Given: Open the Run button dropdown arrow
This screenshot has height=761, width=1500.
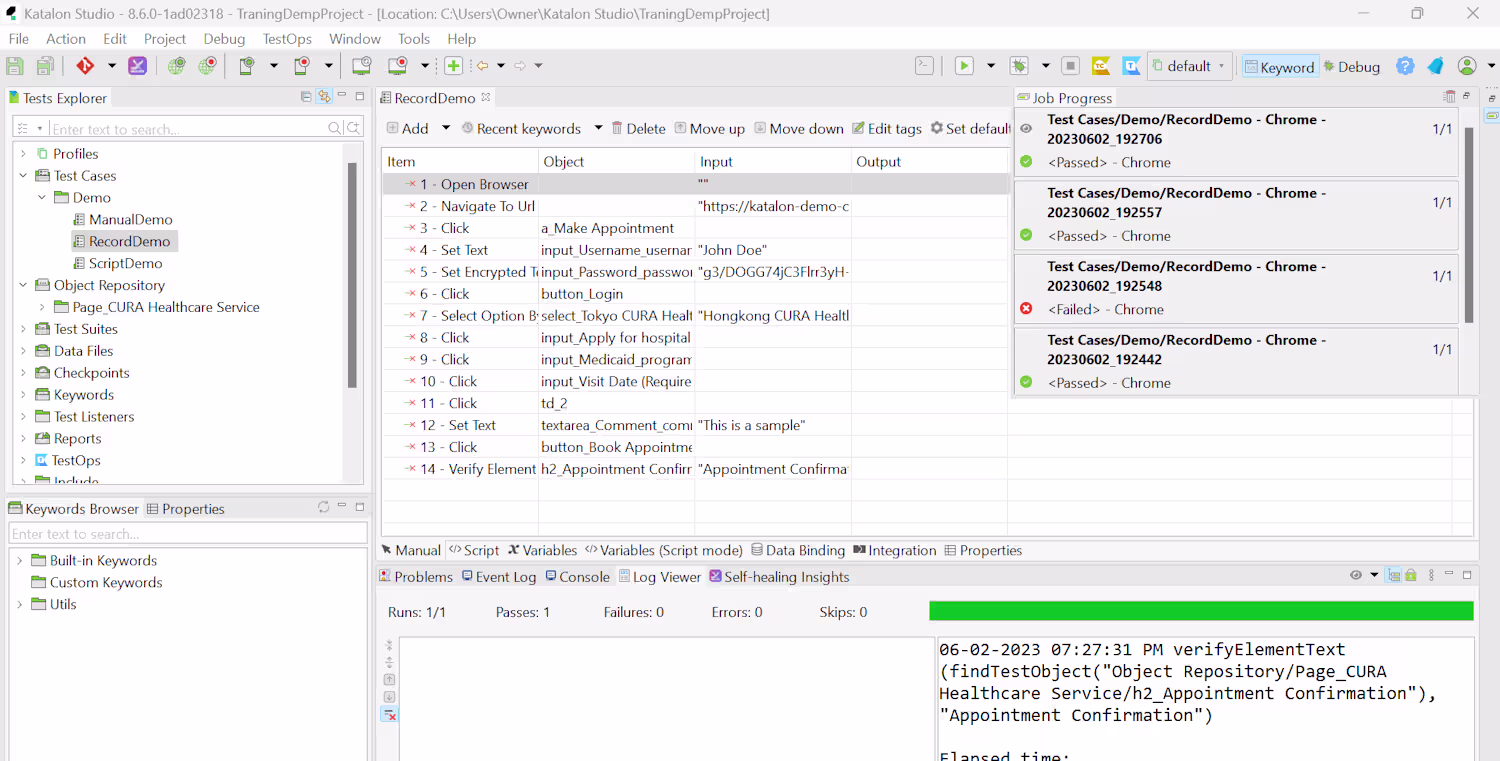Looking at the screenshot, I should 991,66.
